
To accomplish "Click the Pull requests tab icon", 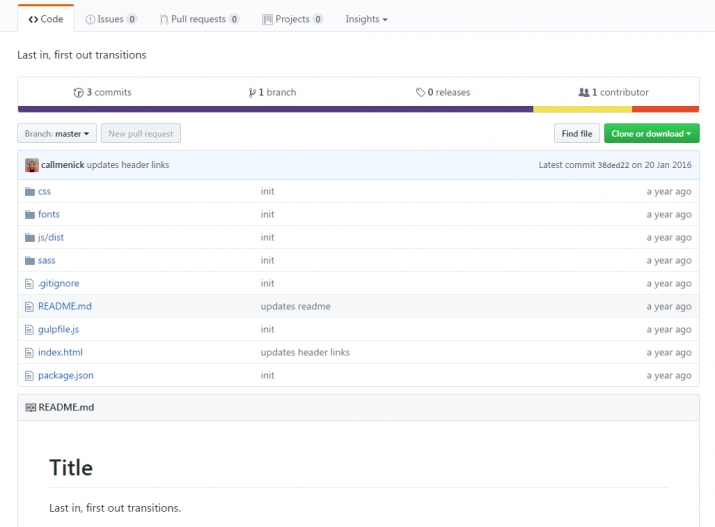I will tap(164, 20).
